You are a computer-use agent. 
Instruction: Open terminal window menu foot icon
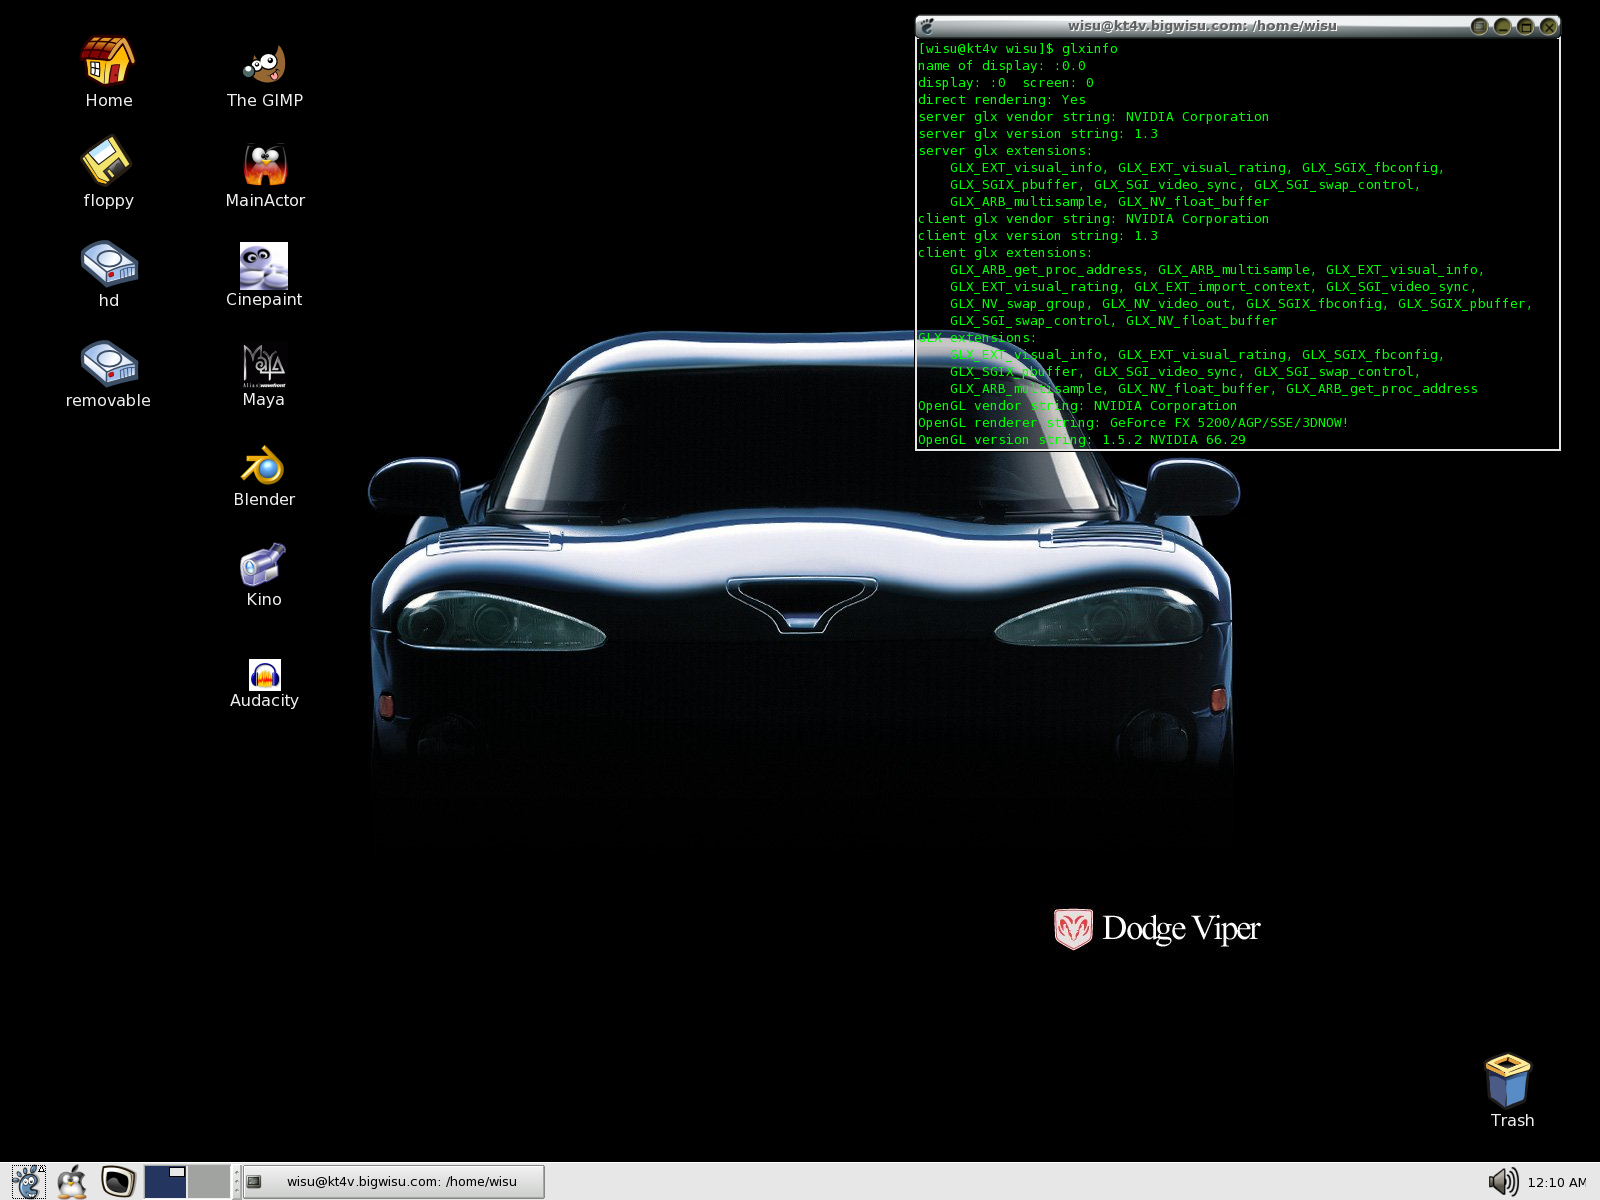[927, 26]
